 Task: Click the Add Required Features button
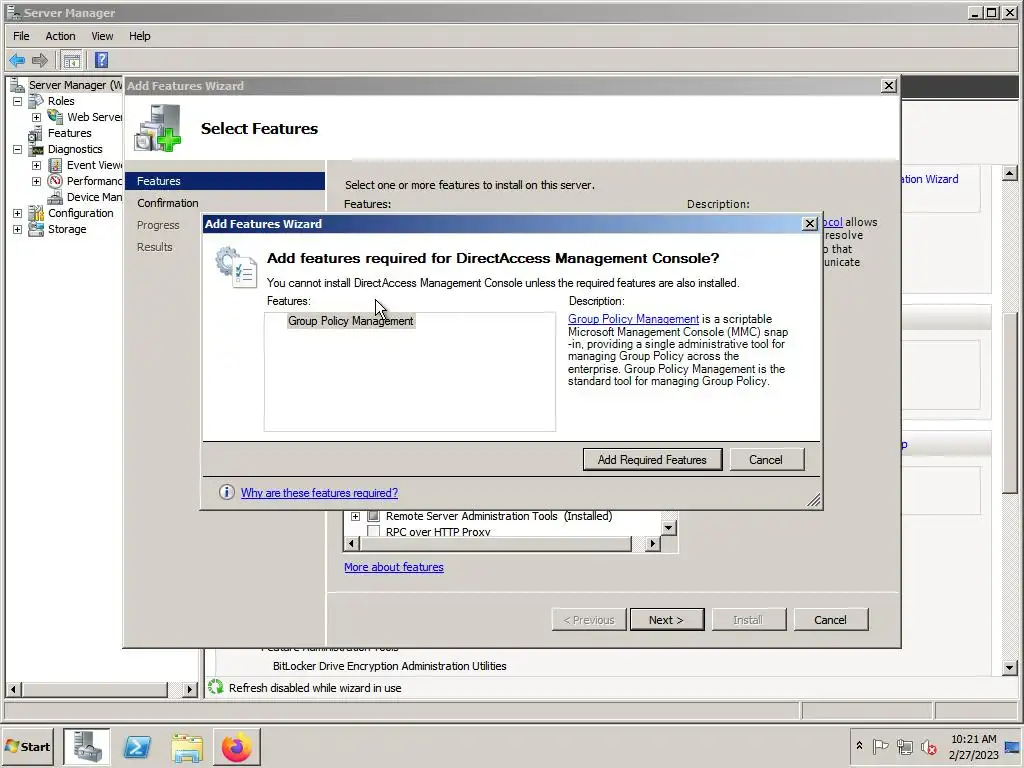pyautogui.click(x=652, y=460)
